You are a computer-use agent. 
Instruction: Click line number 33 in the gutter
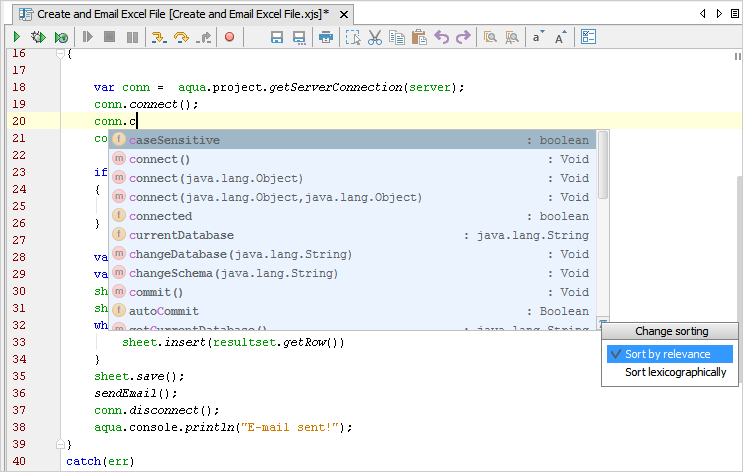tap(19, 342)
